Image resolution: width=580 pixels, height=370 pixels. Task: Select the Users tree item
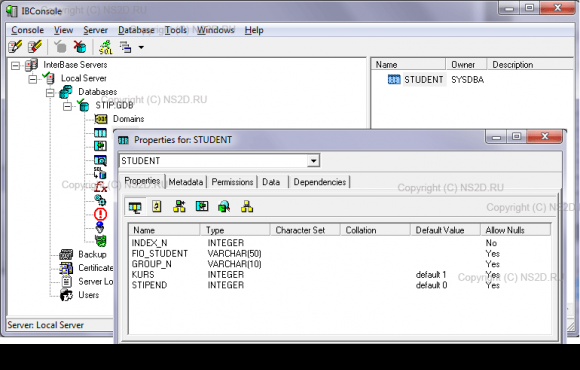click(x=88, y=295)
